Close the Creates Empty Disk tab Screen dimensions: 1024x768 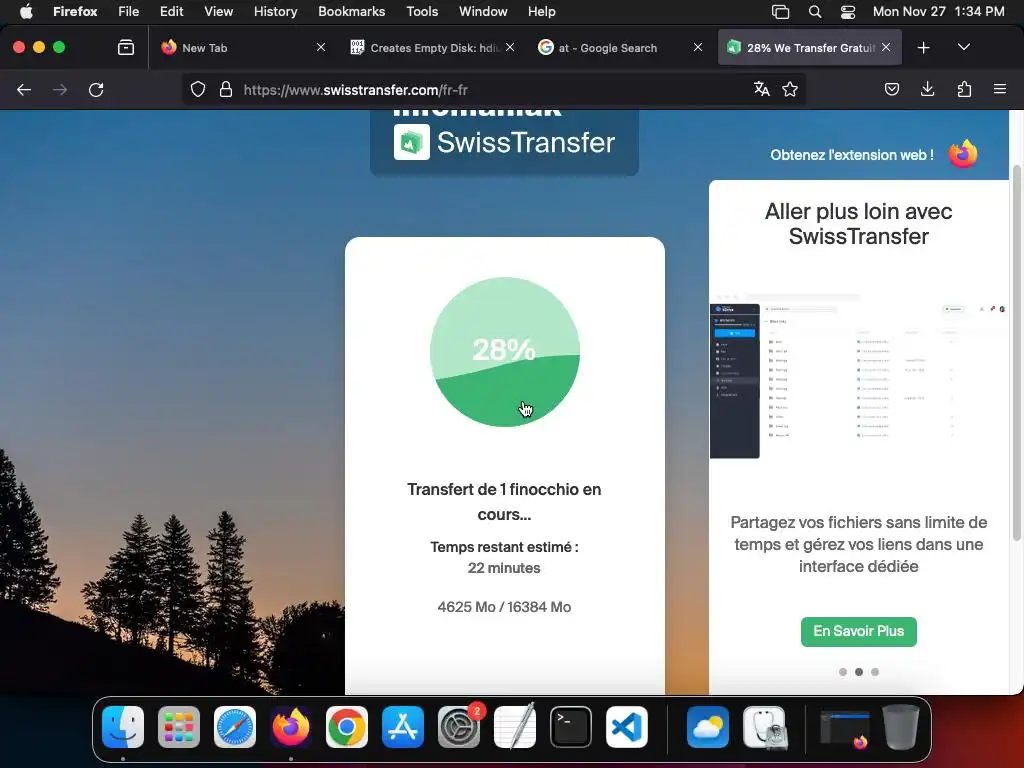[x=510, y=47]
